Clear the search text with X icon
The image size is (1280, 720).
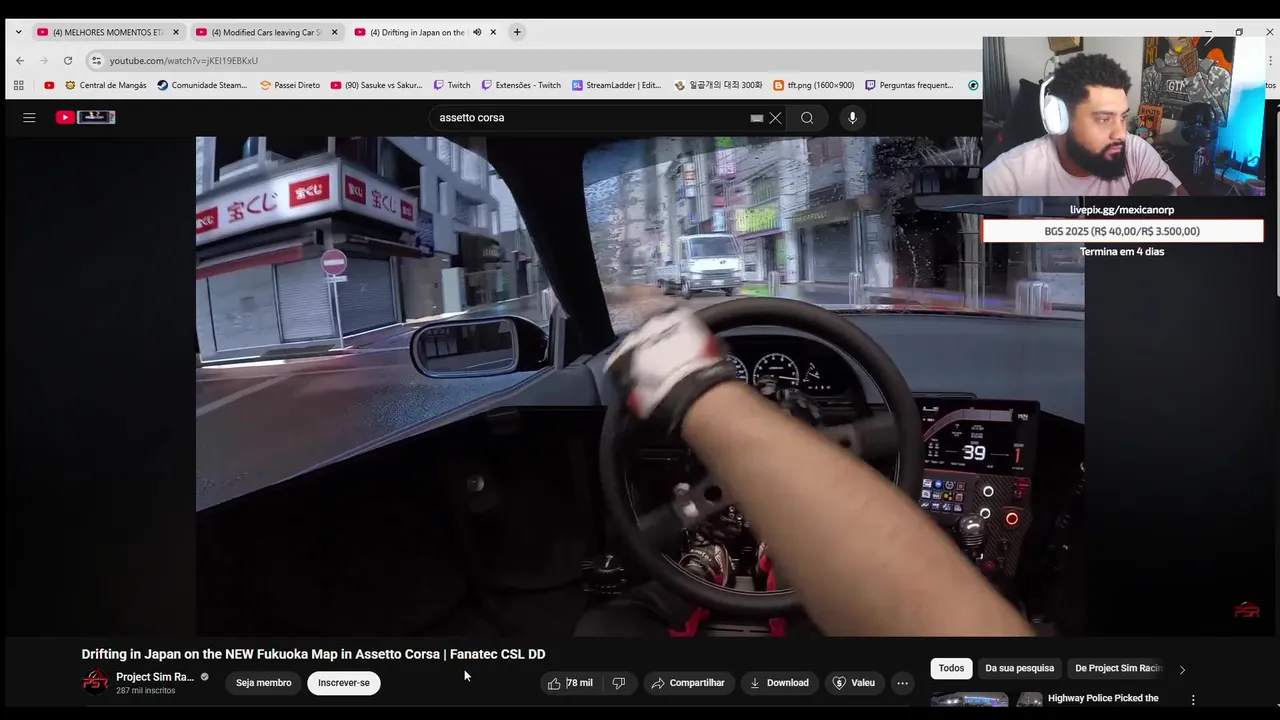[x=775, y=118]
